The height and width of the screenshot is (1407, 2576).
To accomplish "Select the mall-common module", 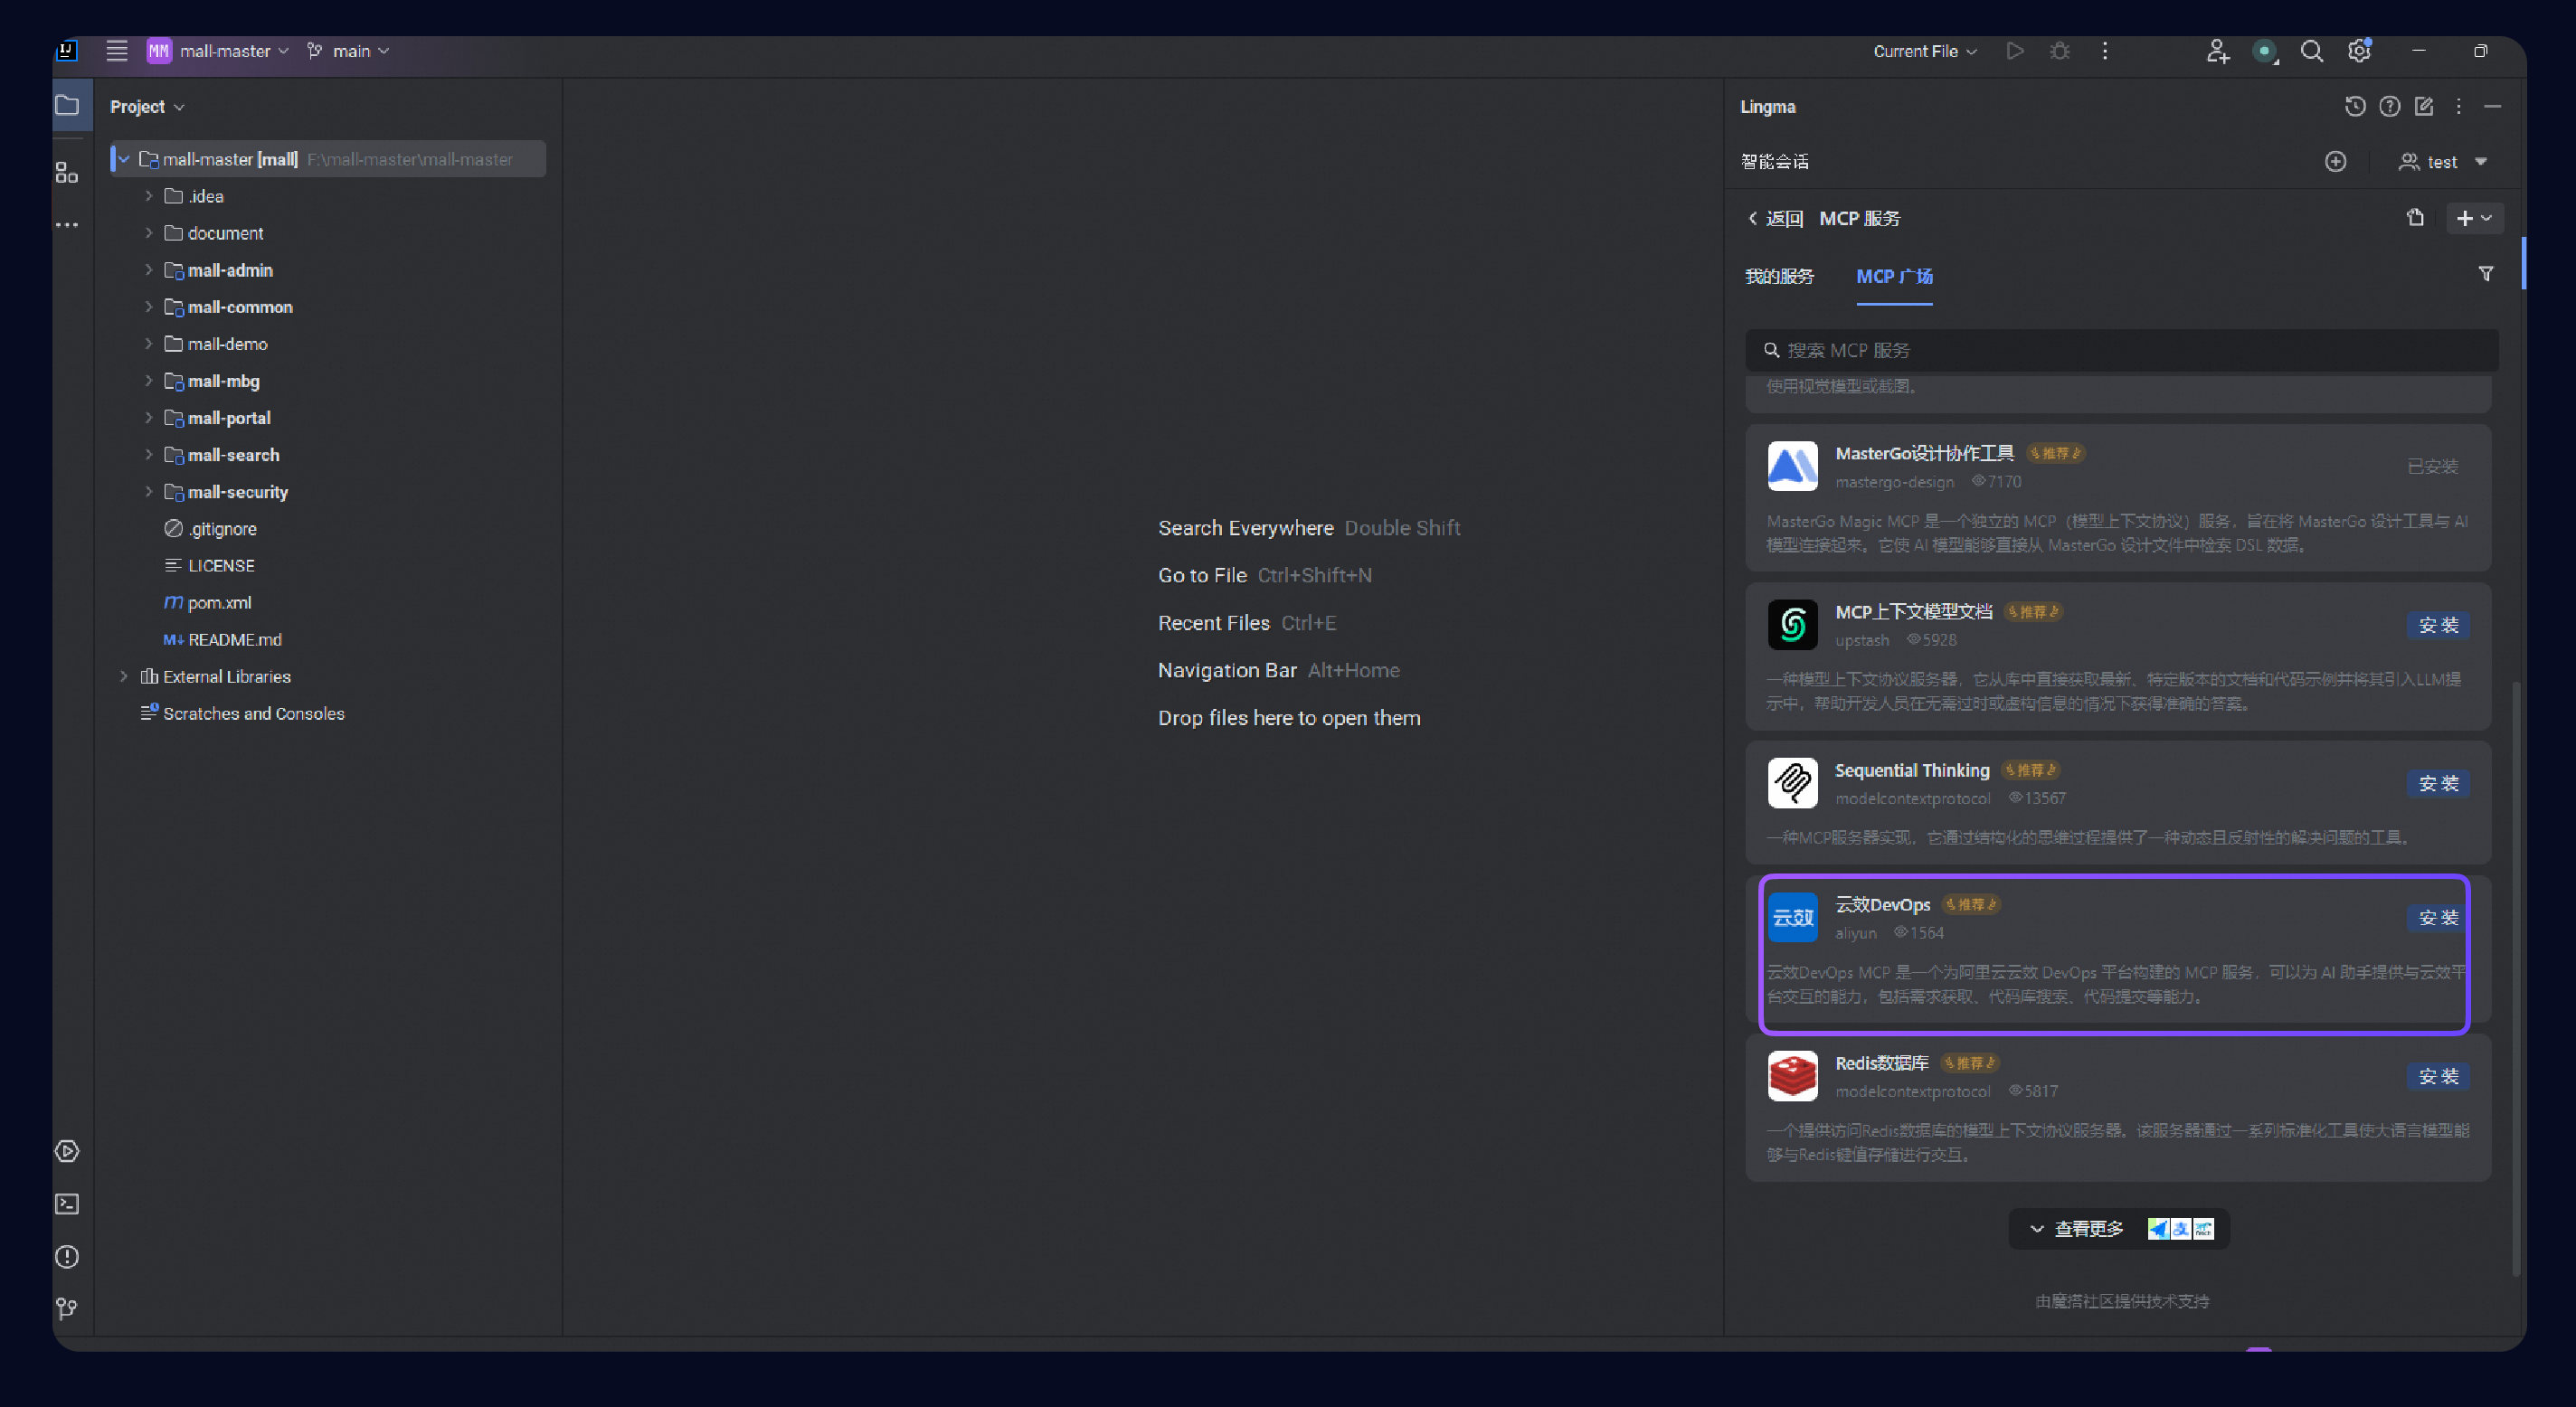I will pos(240,307).
